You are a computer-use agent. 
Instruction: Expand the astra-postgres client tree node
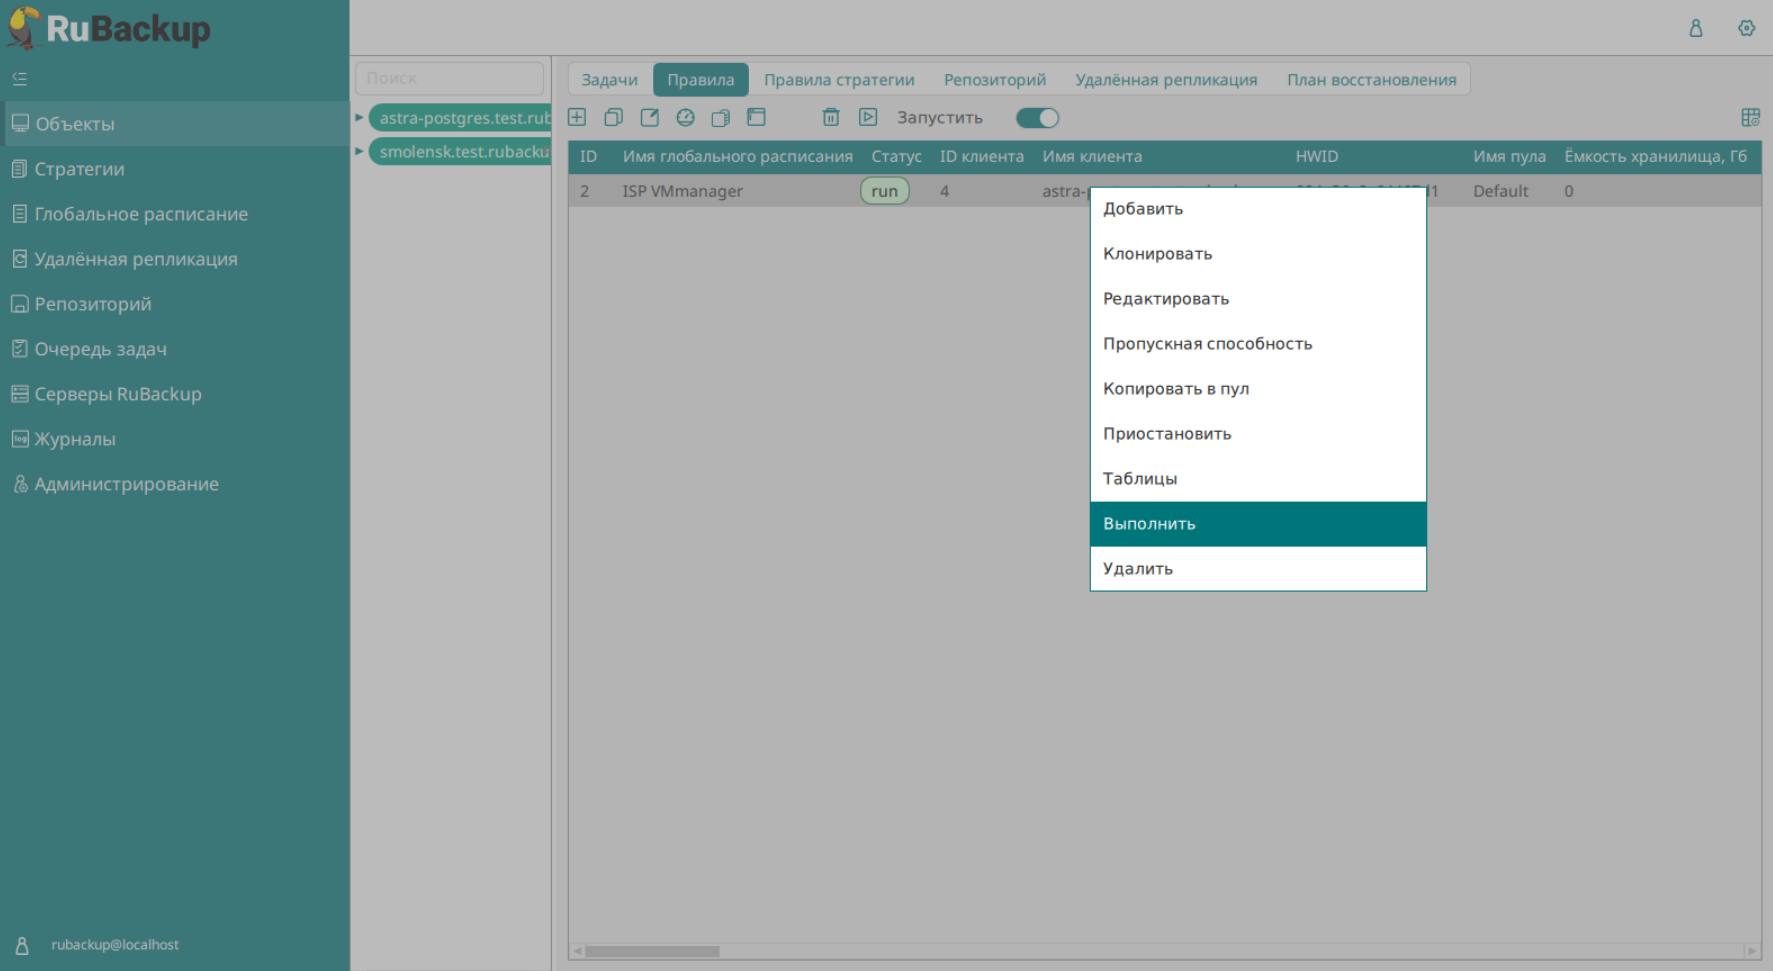359,118
